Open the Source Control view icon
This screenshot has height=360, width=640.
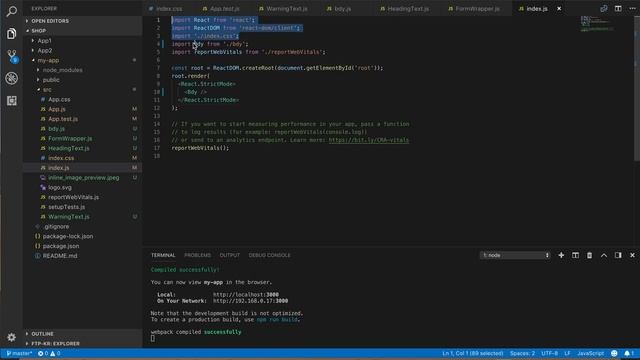[x=11, y=56]
